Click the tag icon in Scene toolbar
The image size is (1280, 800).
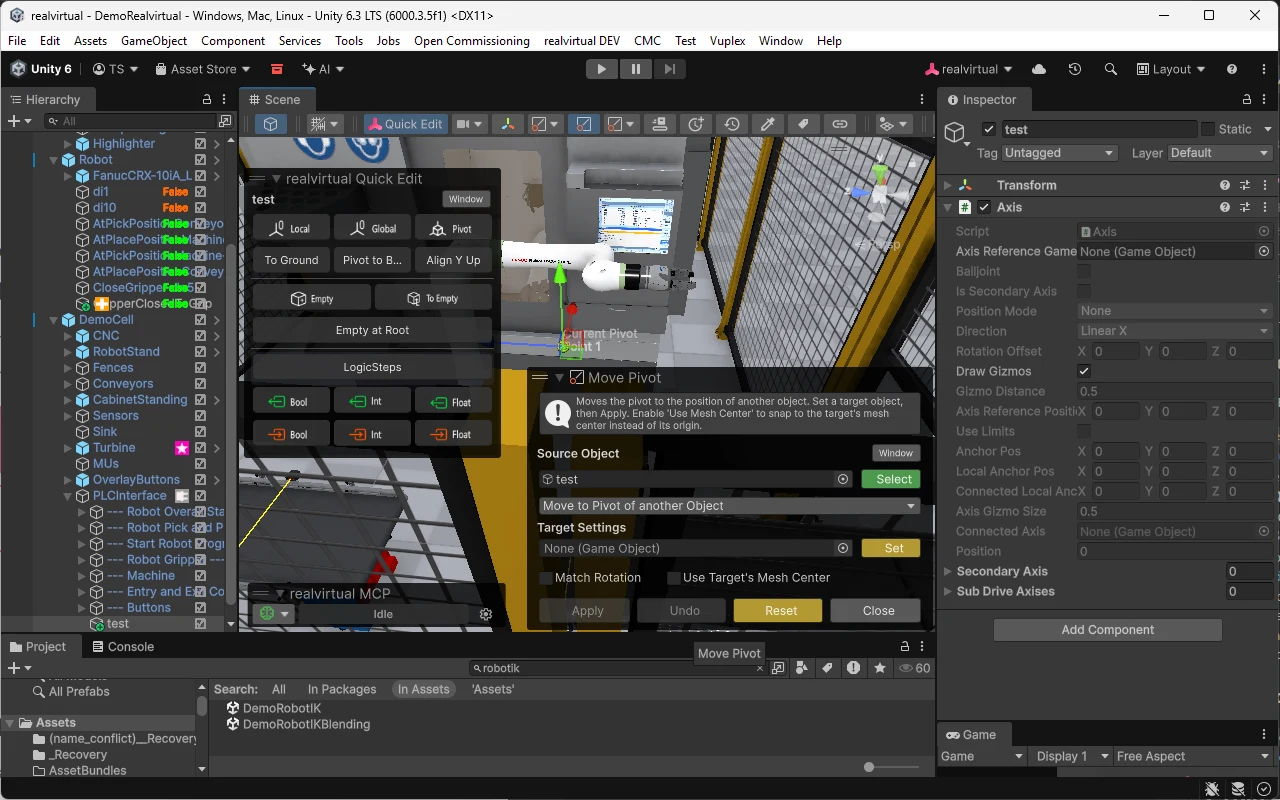[803, 124]
